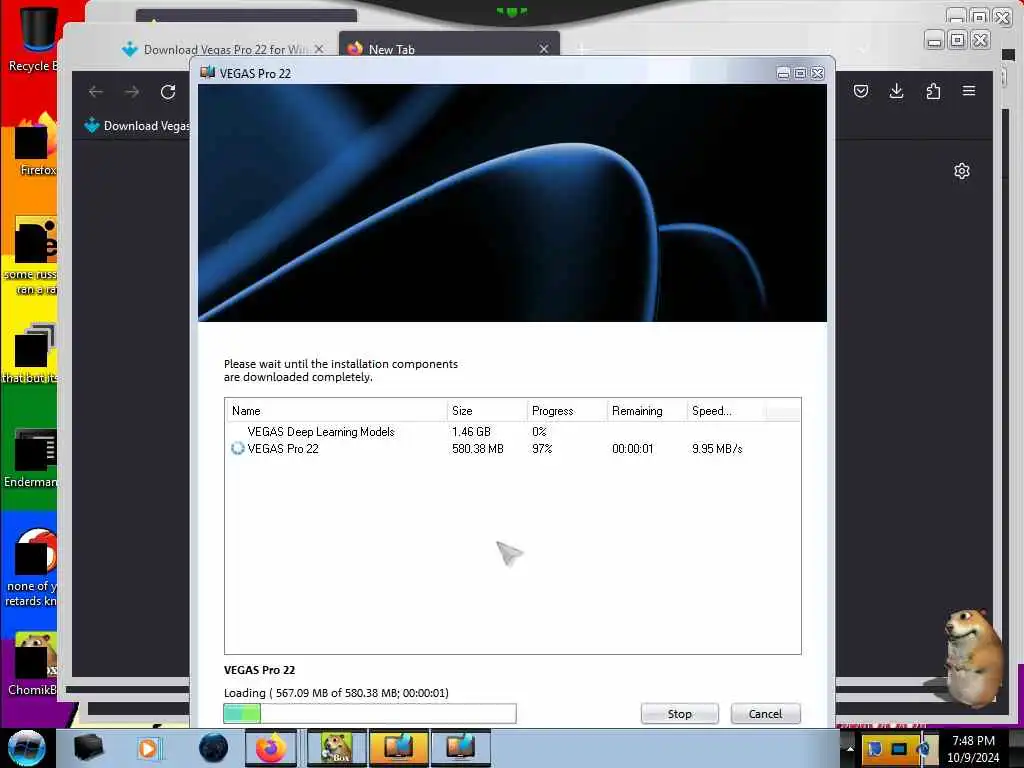Stop the VEGAS Pro 22 download
The image size is (1024, 768).
click(679, 714)
